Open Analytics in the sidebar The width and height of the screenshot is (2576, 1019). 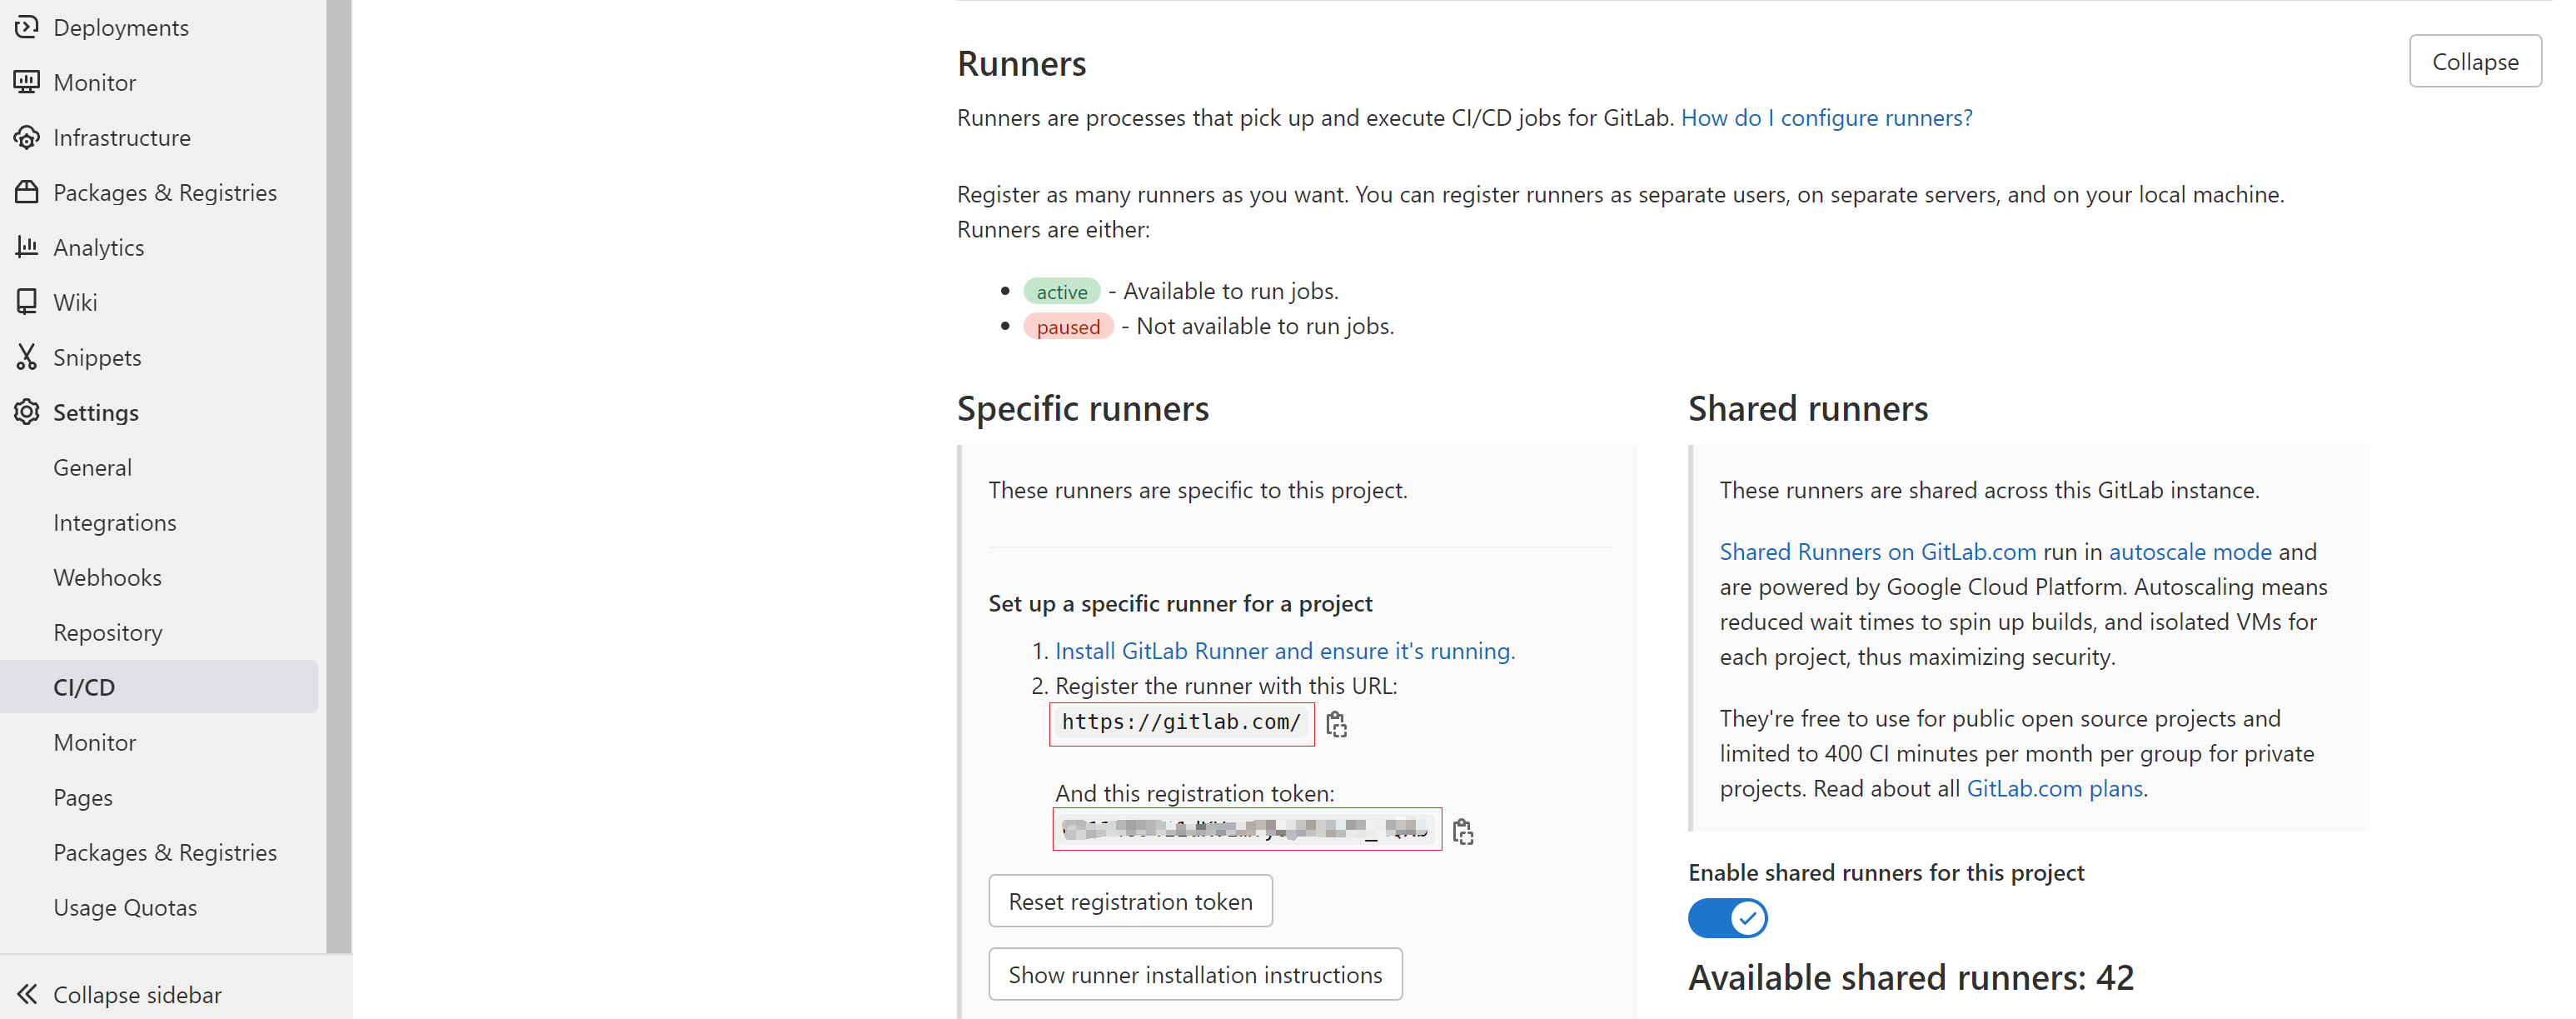point(99,247)
